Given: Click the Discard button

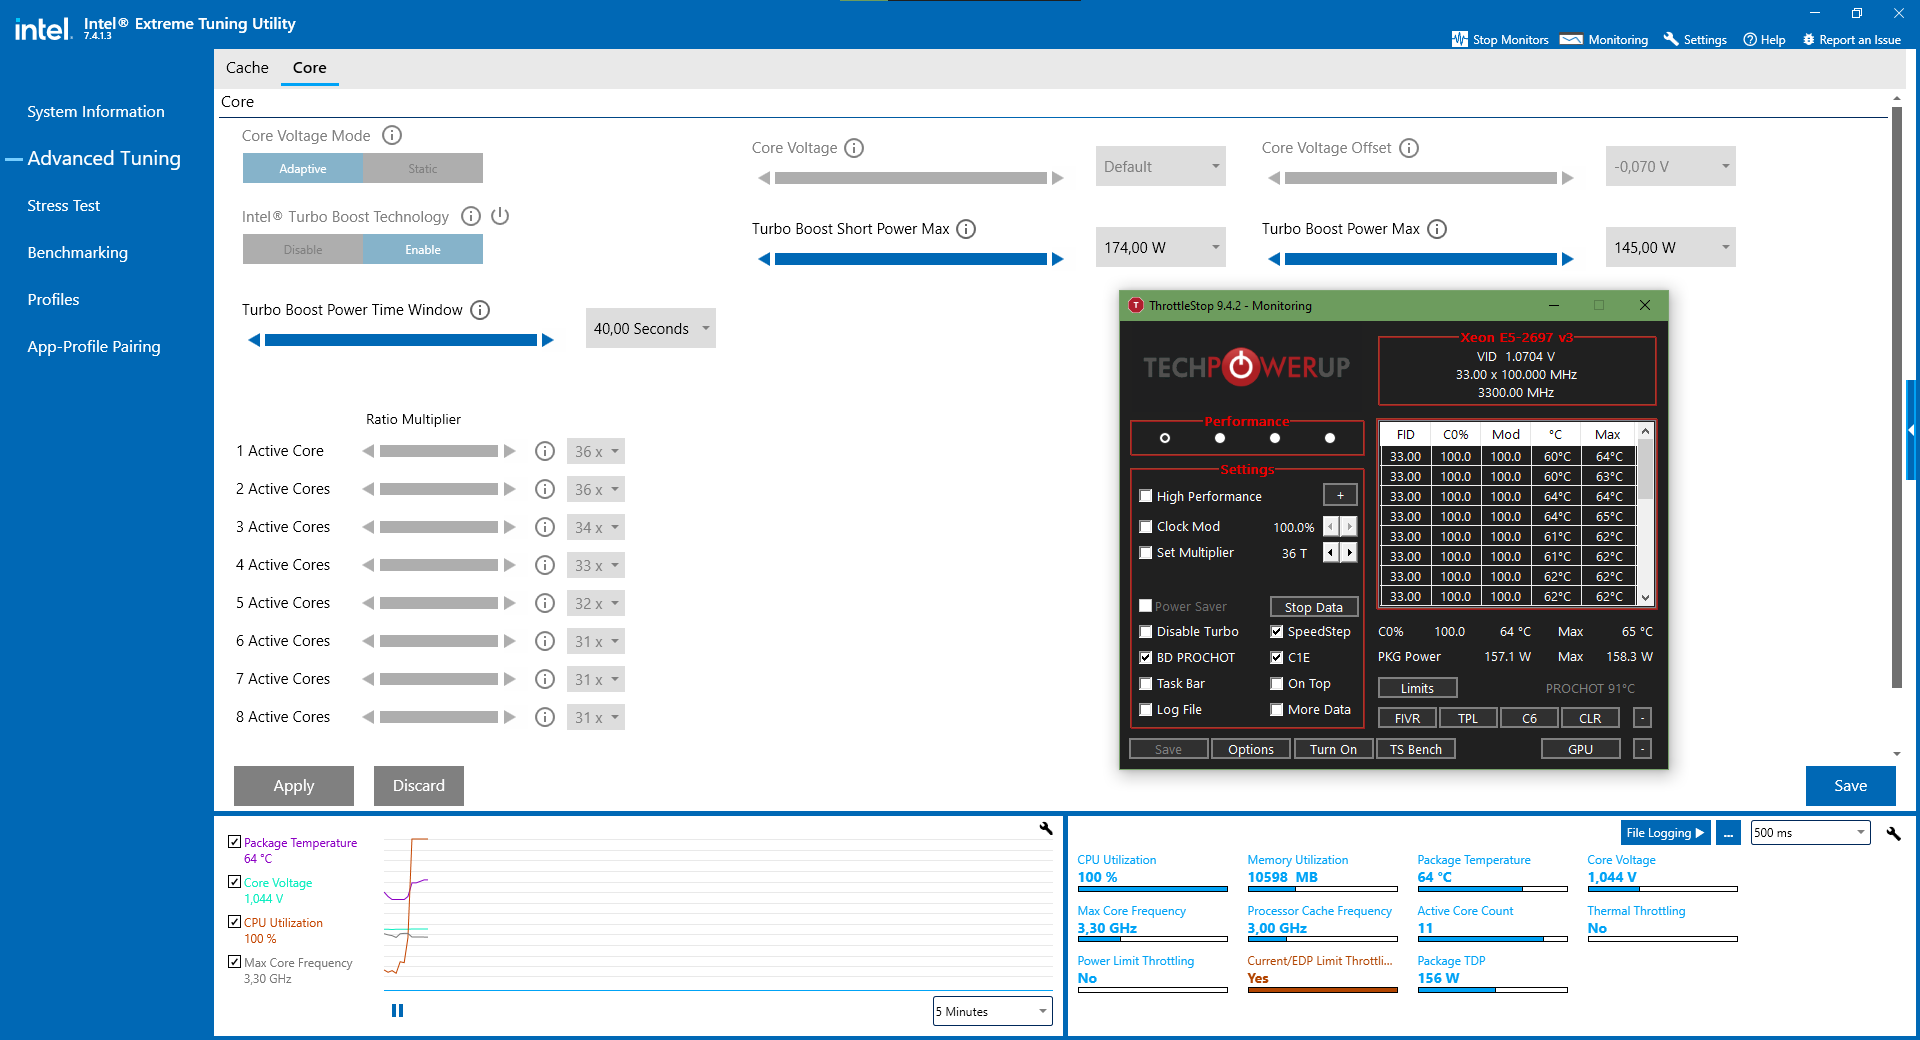Looking at the screenshot, I should tap(419, 786).
